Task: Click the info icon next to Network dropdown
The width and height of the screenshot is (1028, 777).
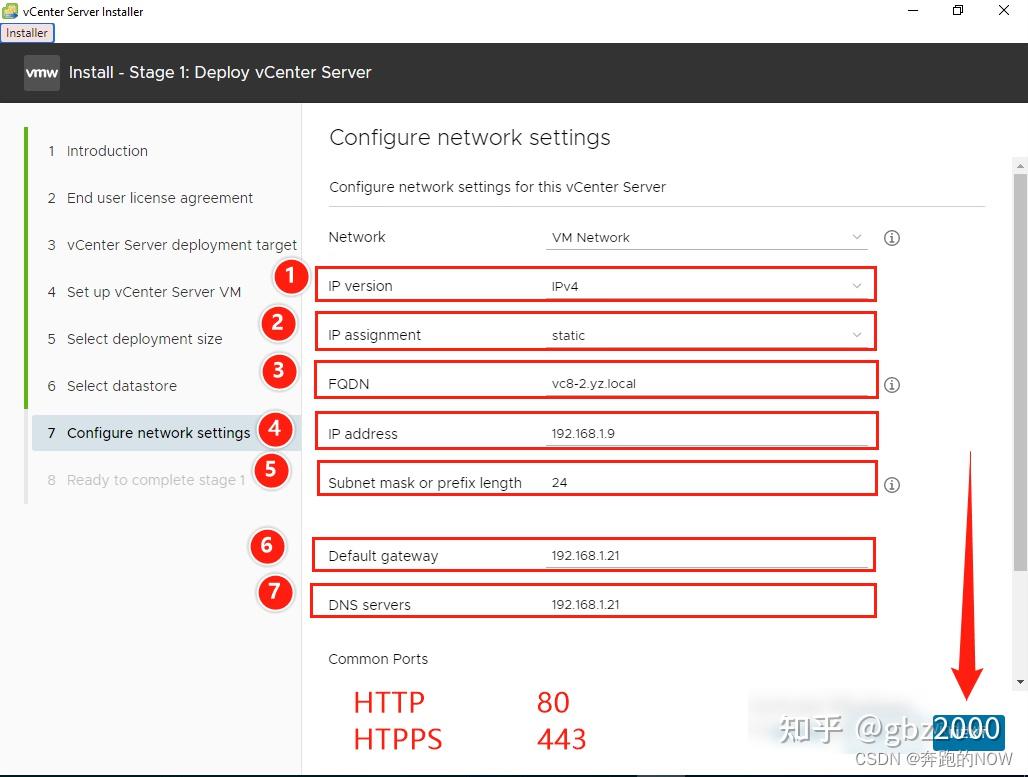Action: [x=892, y=238]
